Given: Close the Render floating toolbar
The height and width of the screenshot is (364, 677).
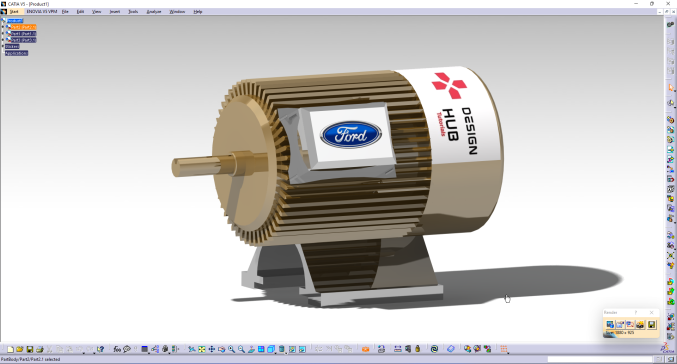Looking at the screenshot, I should tap(652, 312).
